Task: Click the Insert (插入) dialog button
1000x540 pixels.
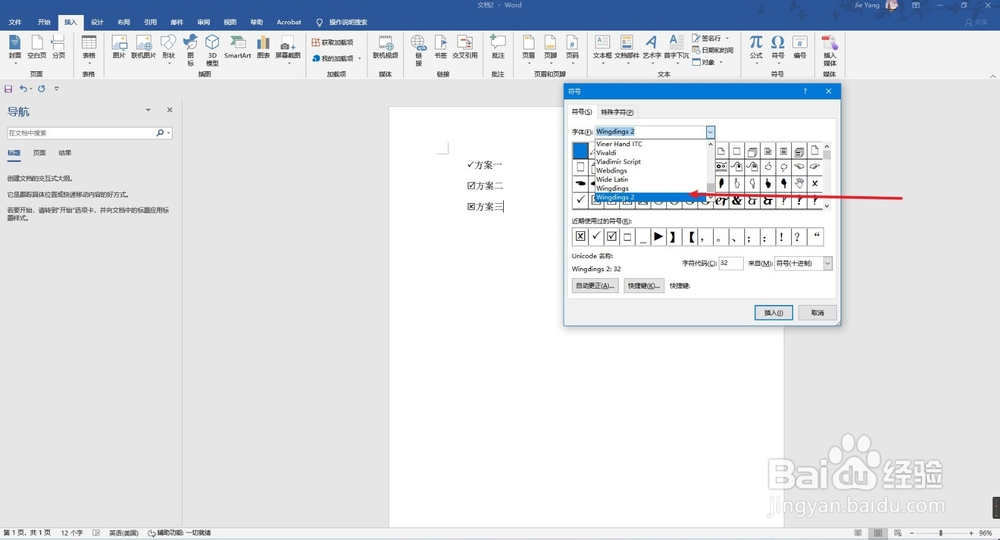Action: [x=774, y=313]
